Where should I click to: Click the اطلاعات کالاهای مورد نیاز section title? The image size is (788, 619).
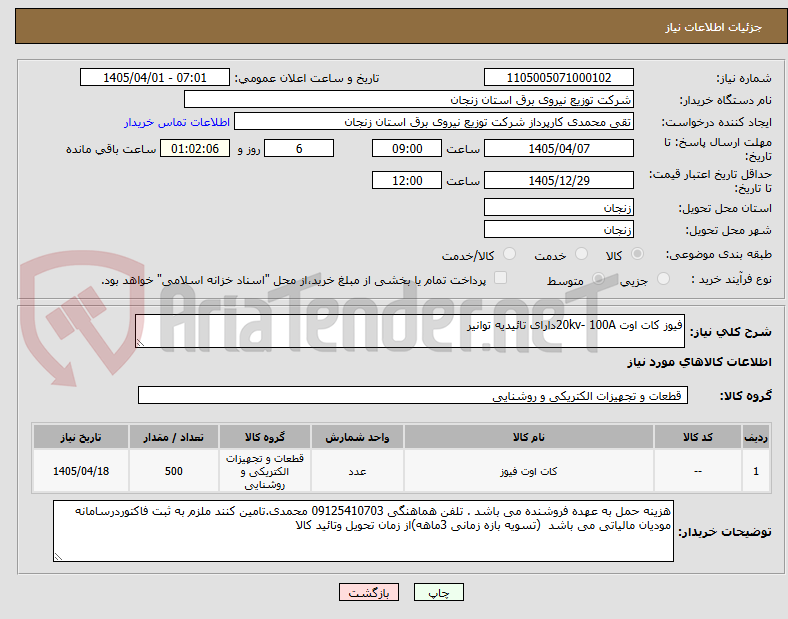[699, 362]
